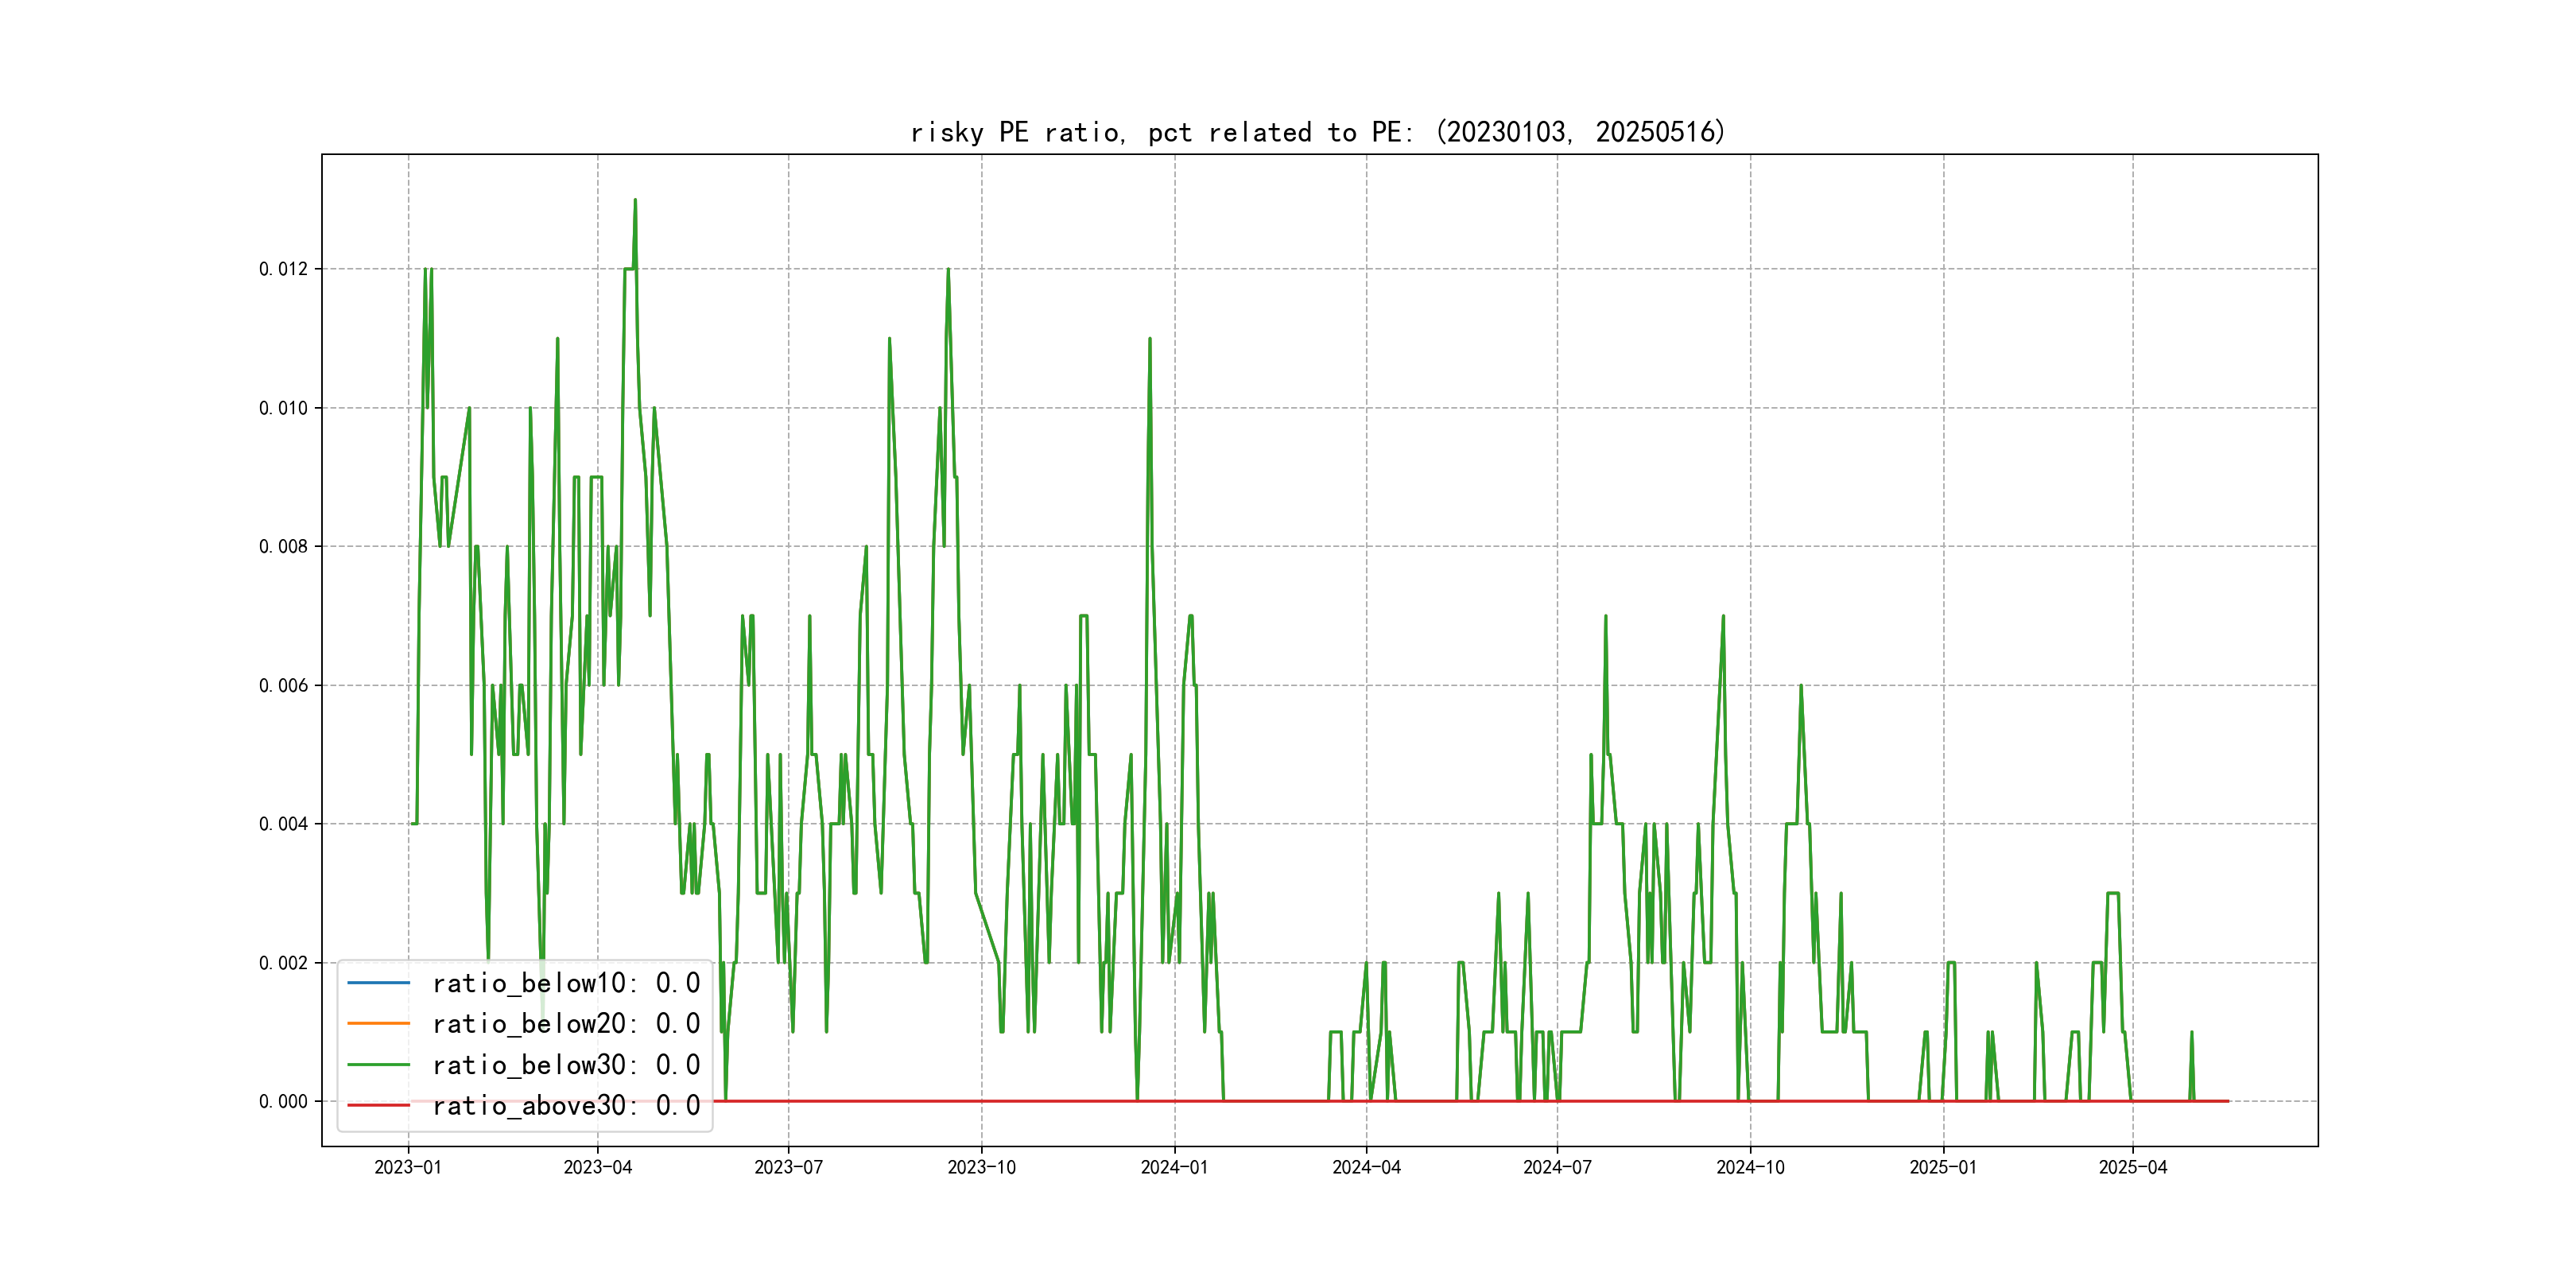Image resolution: width=2576 pixels, height=1288 pixels.
Task: Click the 2023-01 x-axis tick label
Action: coord(407,1167)
